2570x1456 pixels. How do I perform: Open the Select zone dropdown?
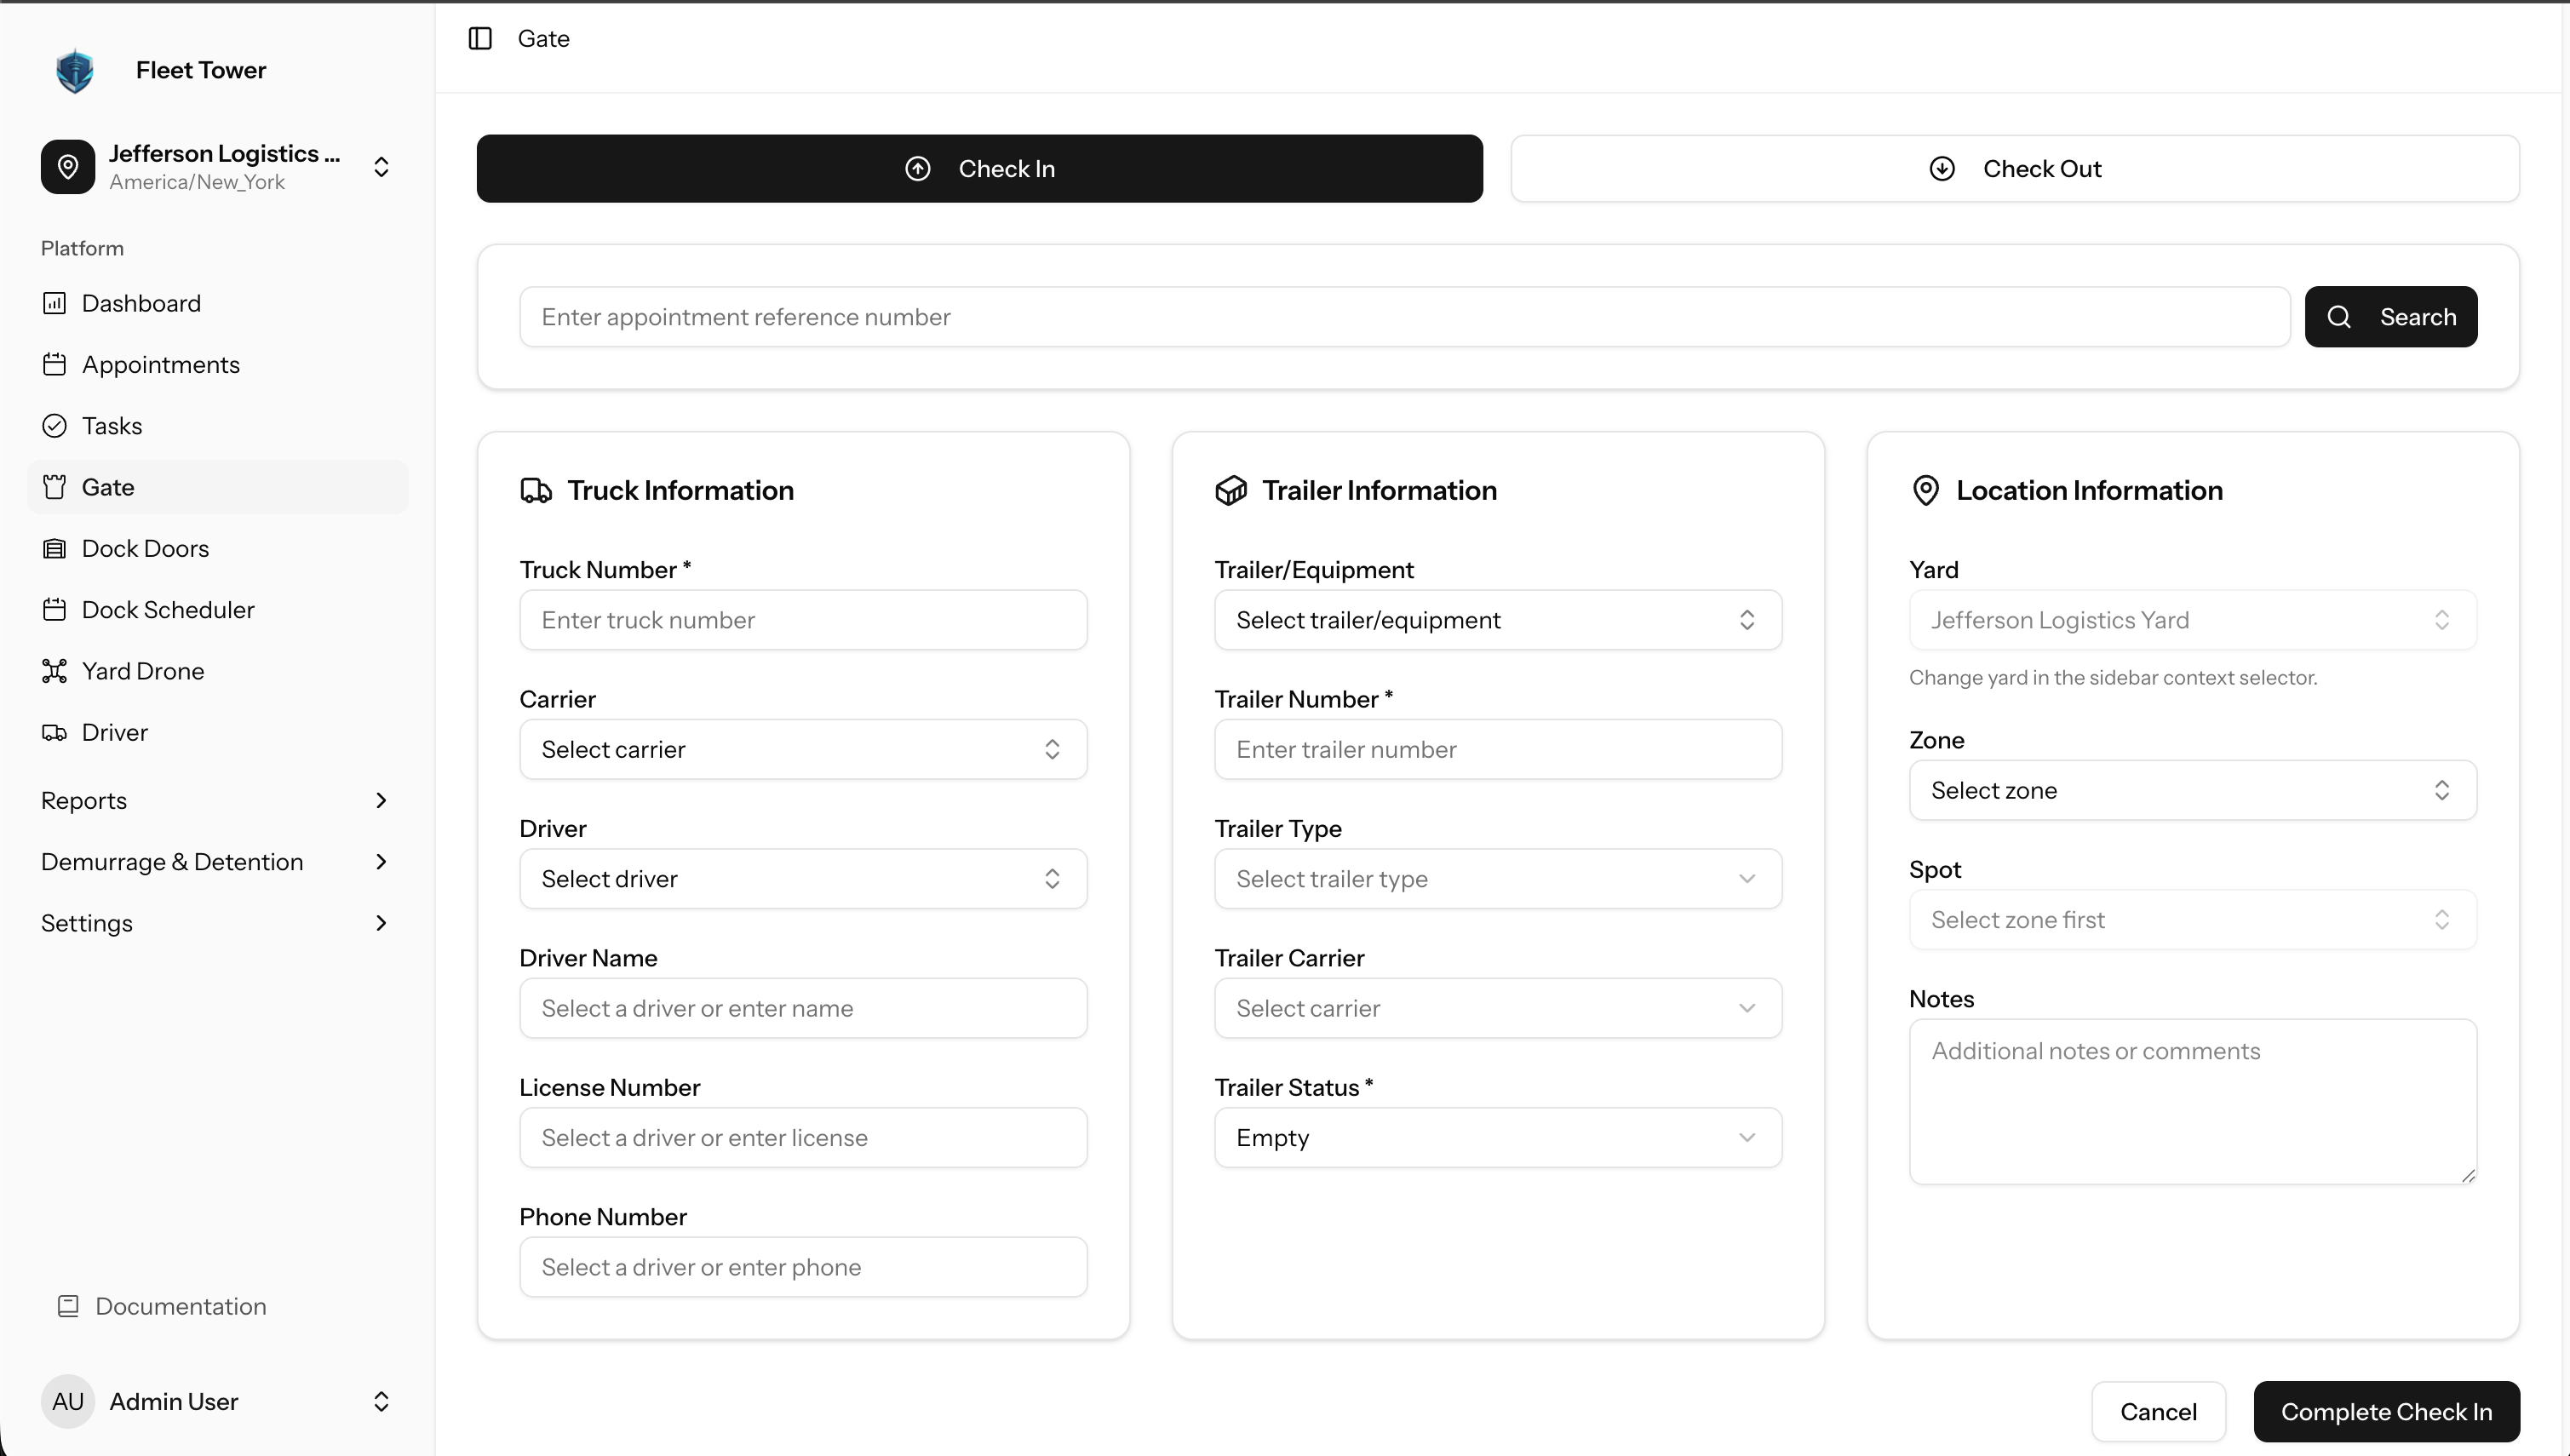2191,790
